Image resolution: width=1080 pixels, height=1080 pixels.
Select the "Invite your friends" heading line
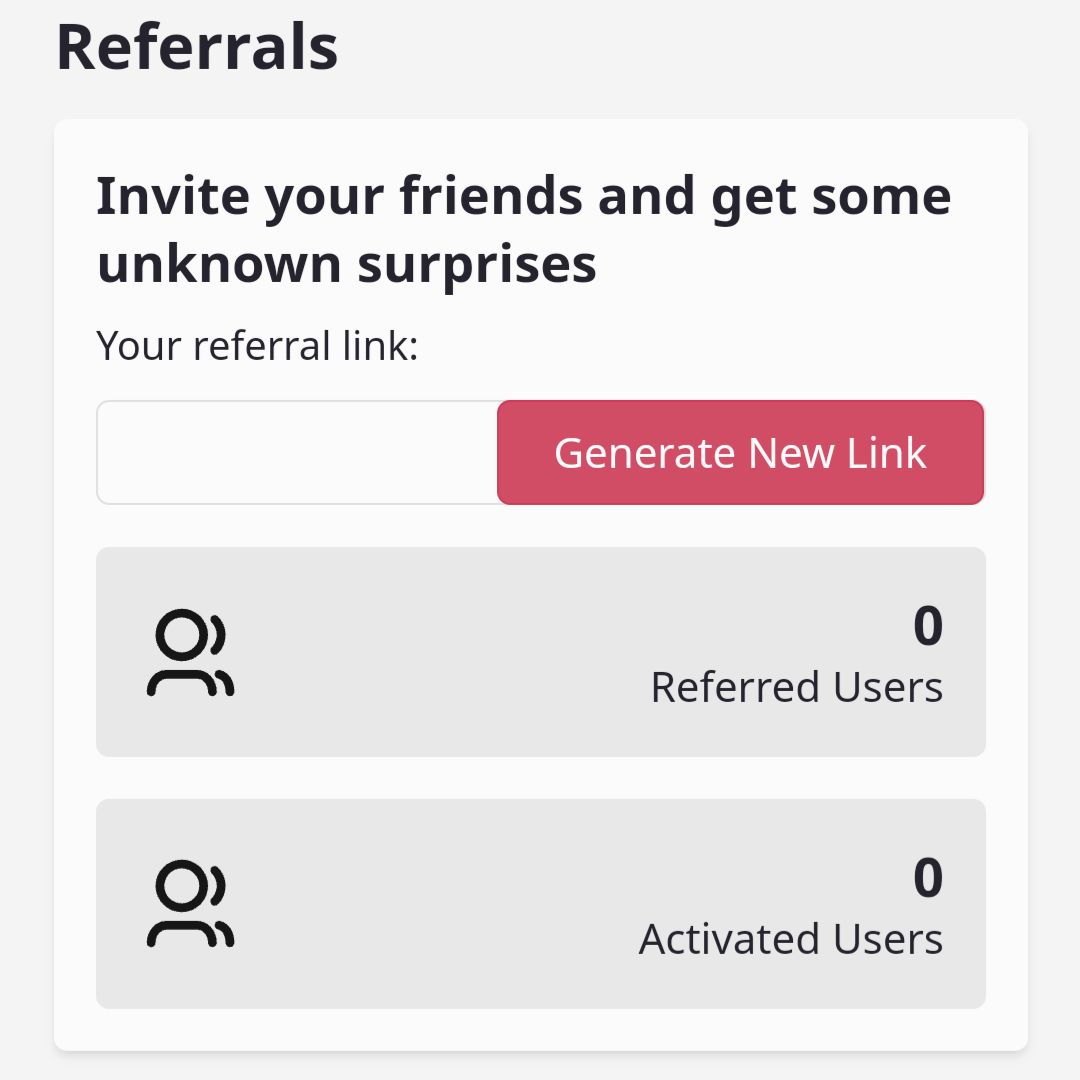tap(523, 196)
